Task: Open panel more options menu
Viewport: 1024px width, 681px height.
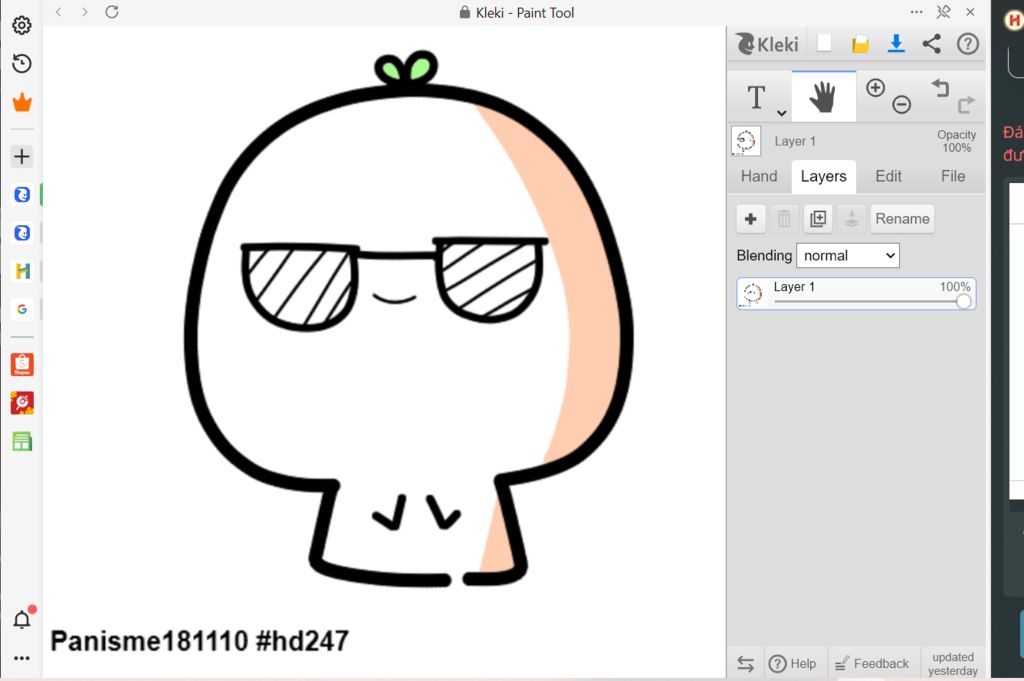Action: pyautogui.click(x=916, y=12)
